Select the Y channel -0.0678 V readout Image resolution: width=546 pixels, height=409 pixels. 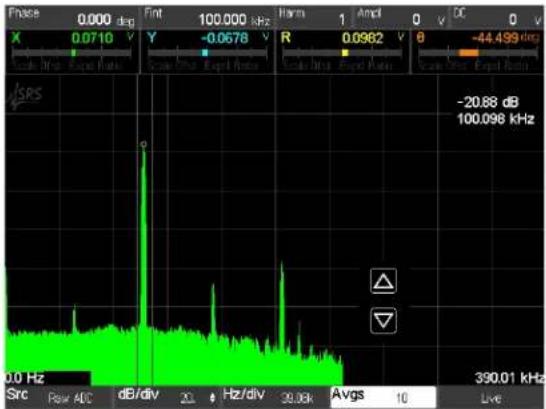(x=208, y=52)
